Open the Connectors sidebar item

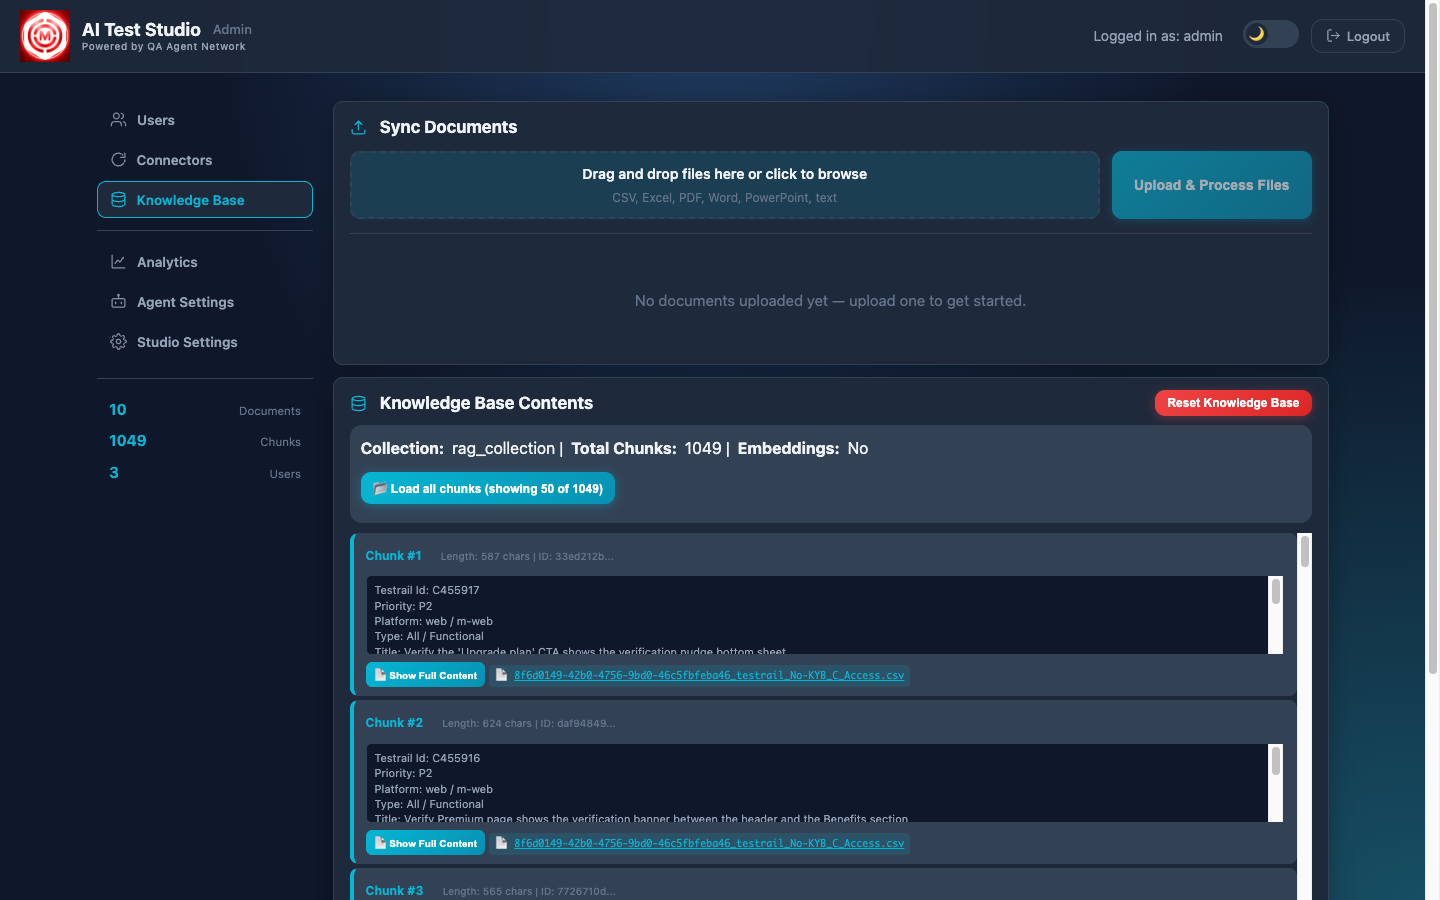(205, 160)
